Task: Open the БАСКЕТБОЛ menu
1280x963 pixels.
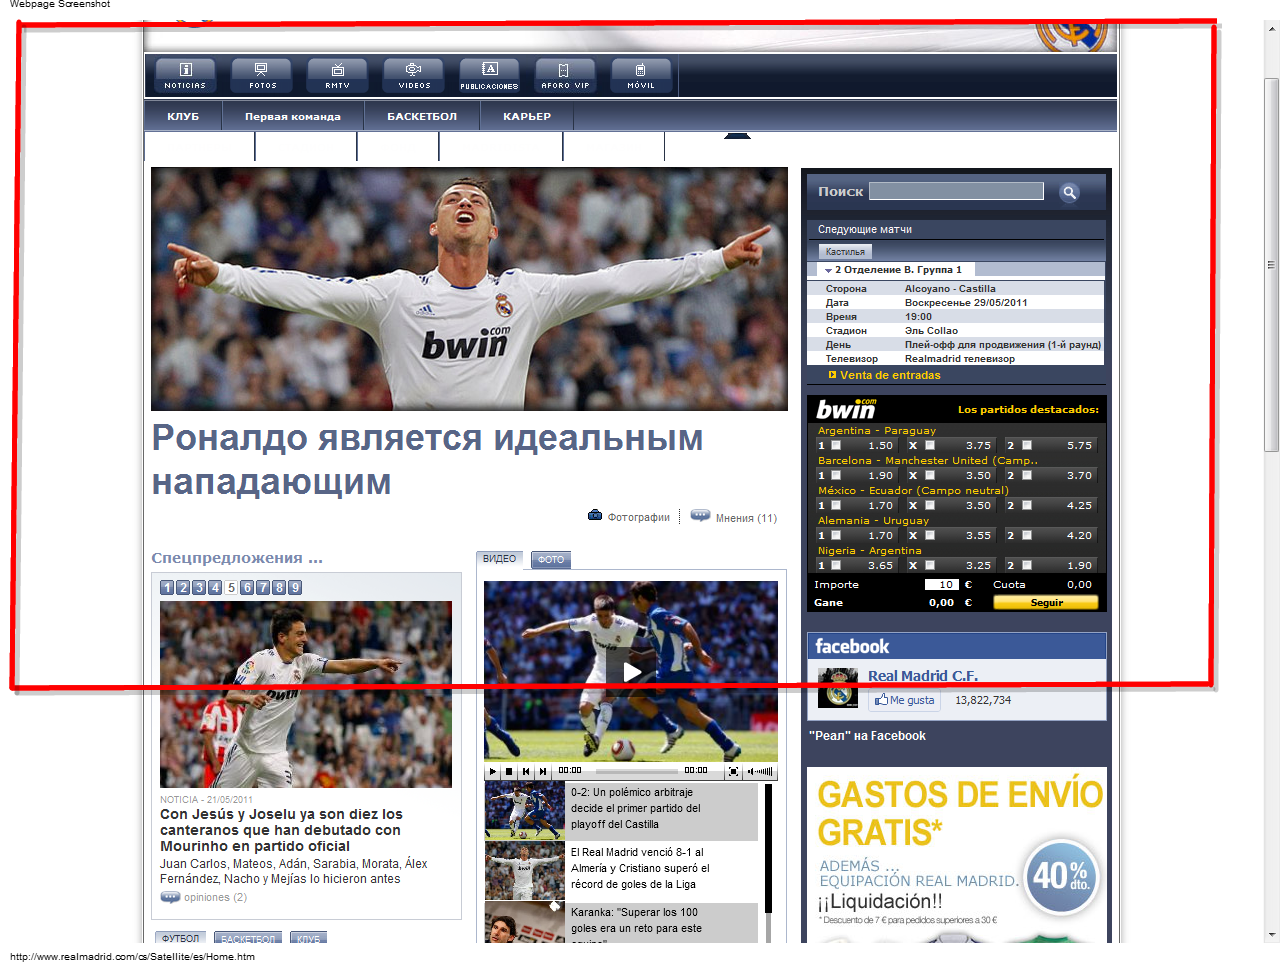Action: coord(422,116)
